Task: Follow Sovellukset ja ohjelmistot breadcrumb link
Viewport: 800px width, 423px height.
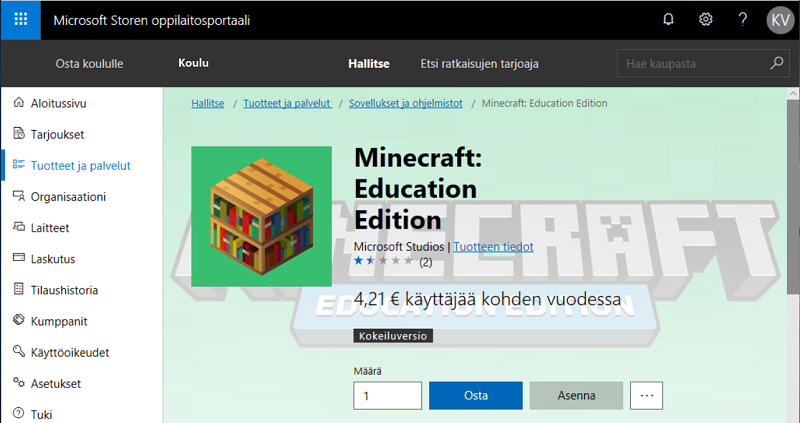Action: coord(406,103)
